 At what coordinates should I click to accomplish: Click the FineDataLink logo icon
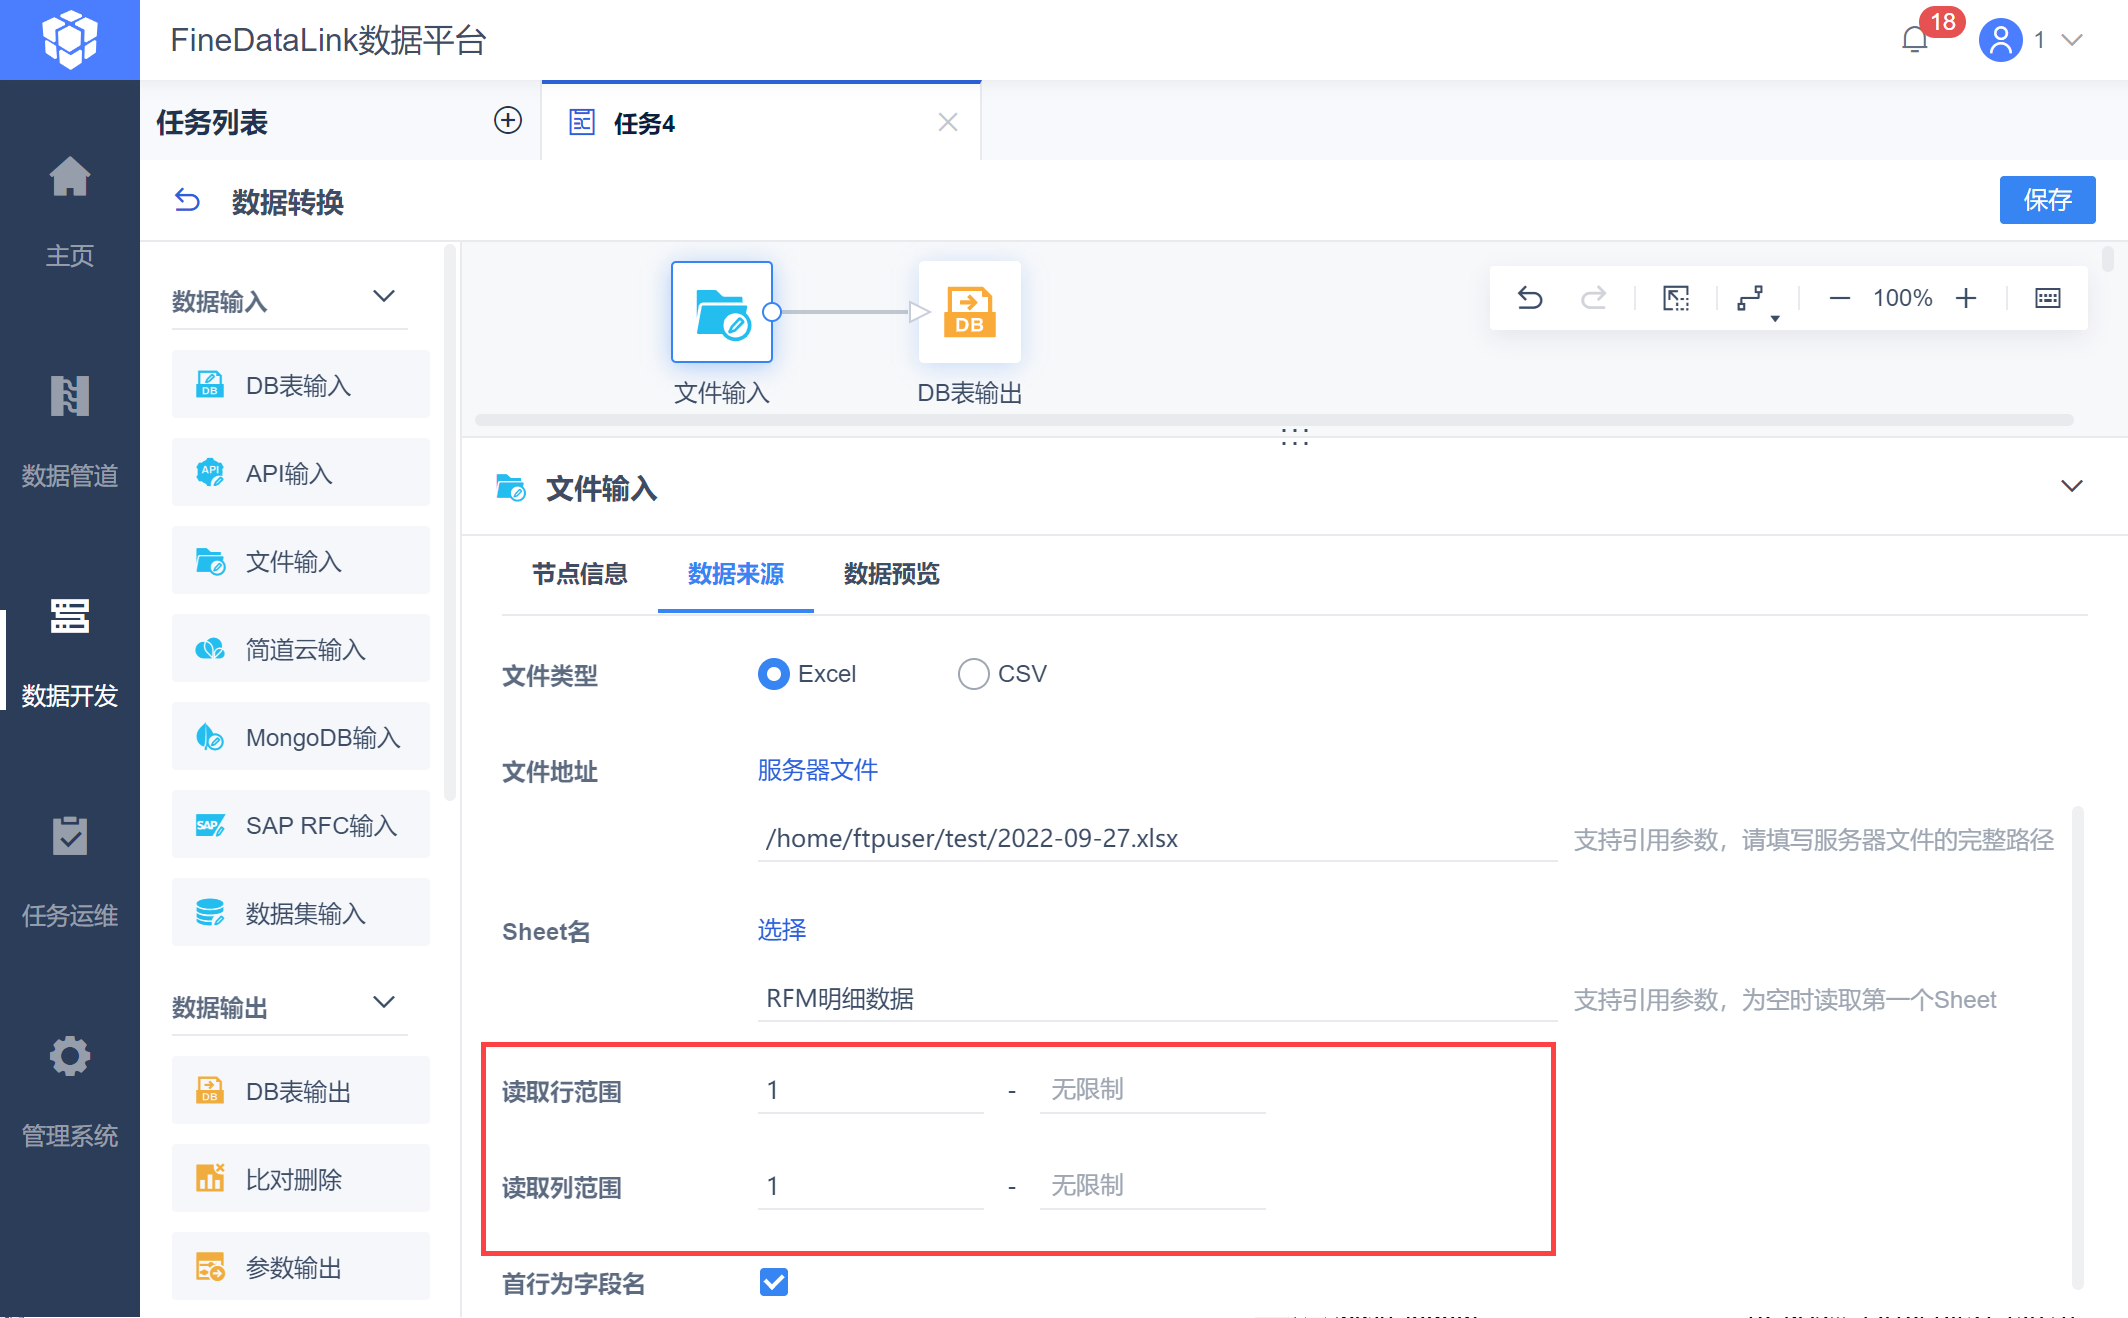click(70, 40)
